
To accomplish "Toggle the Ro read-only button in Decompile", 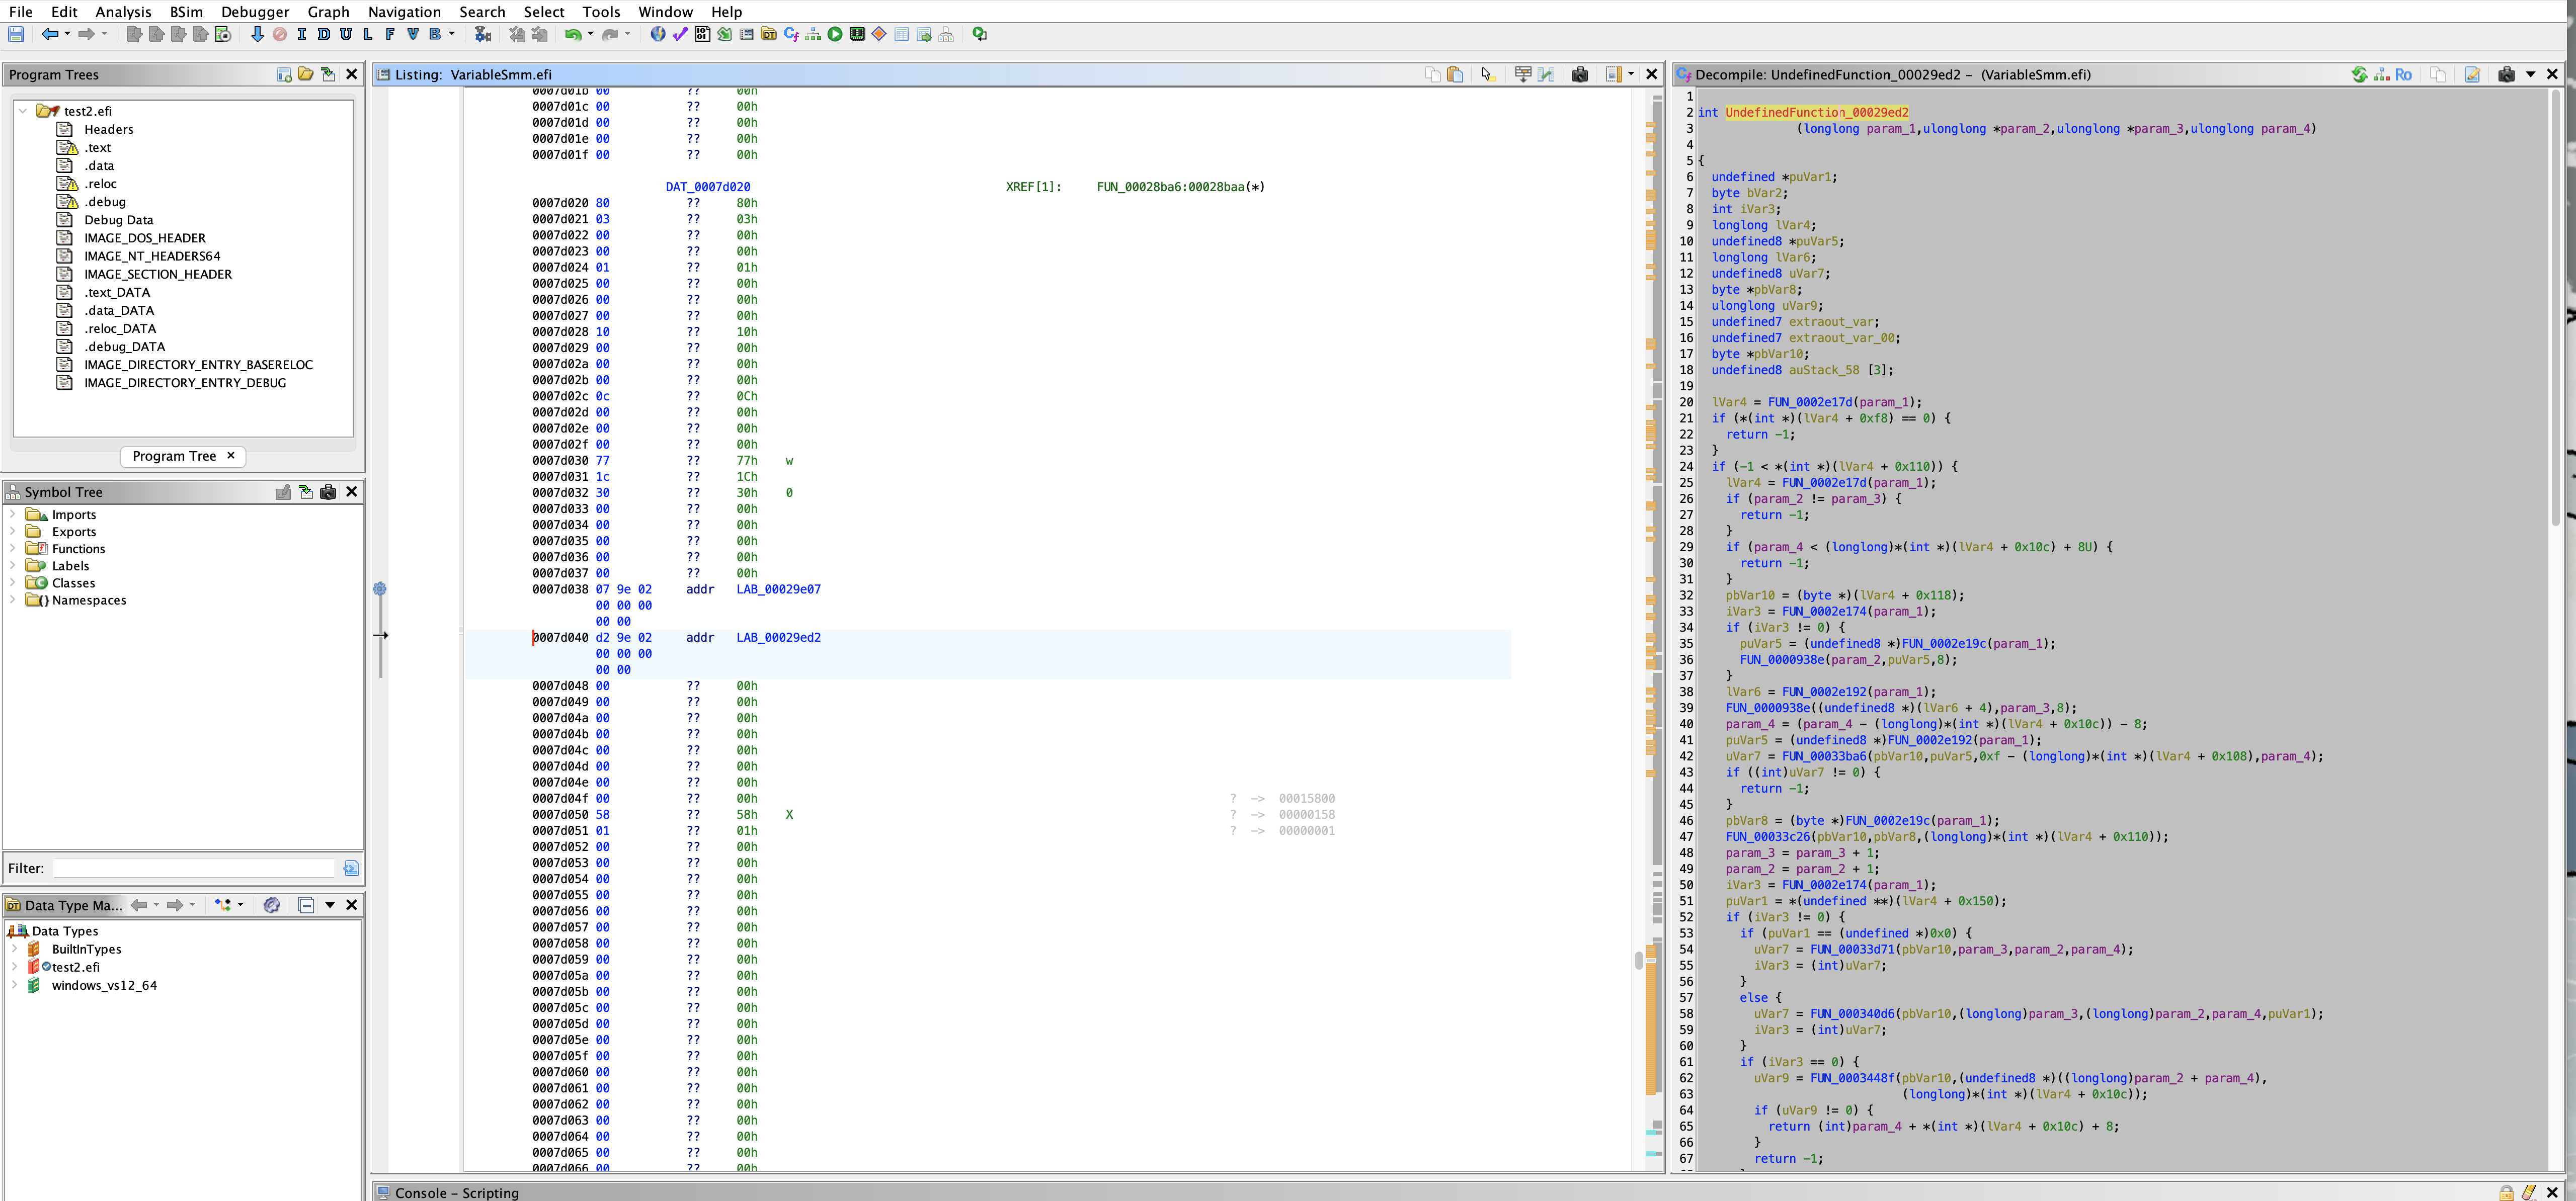I will pos(2403,75).
